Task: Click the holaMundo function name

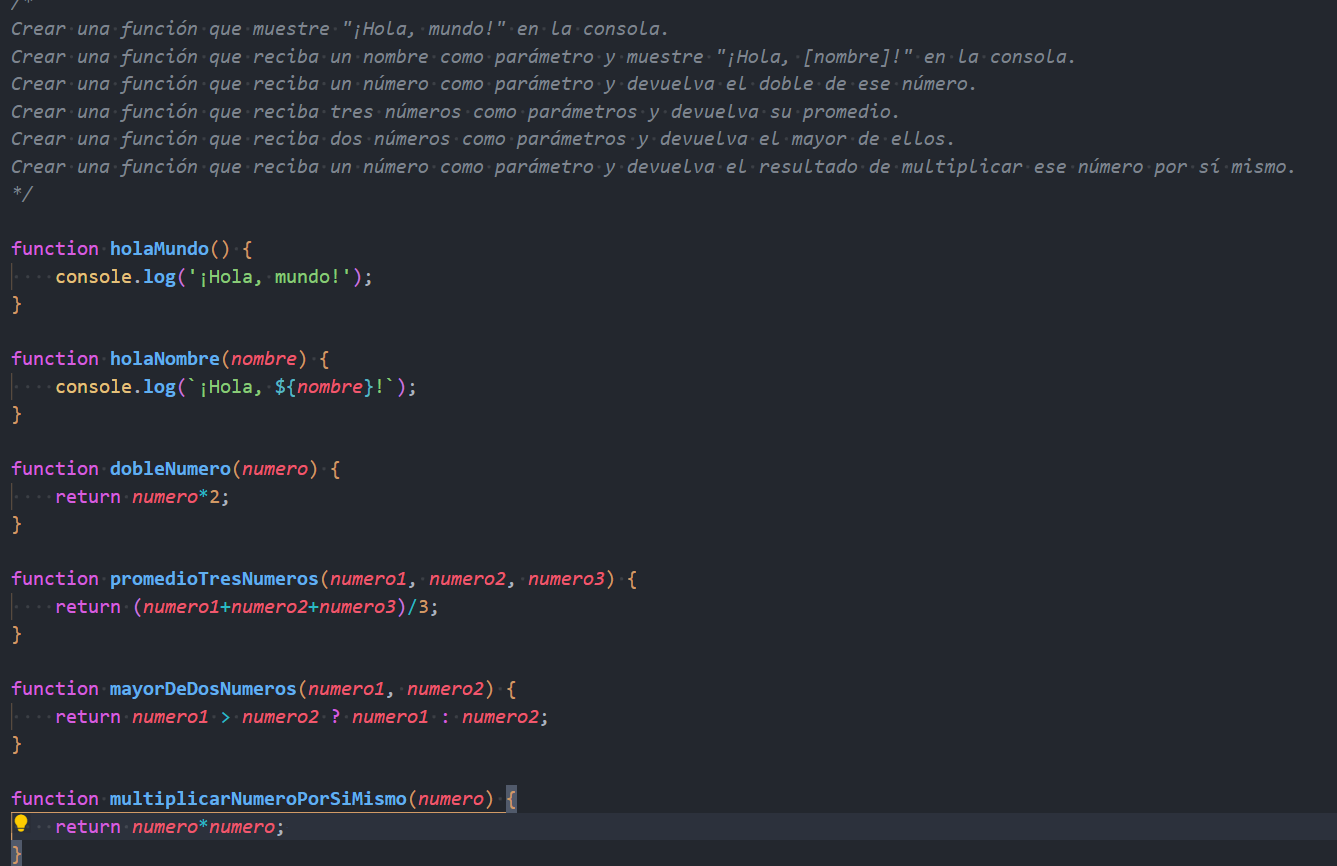Action: (160, 248)
